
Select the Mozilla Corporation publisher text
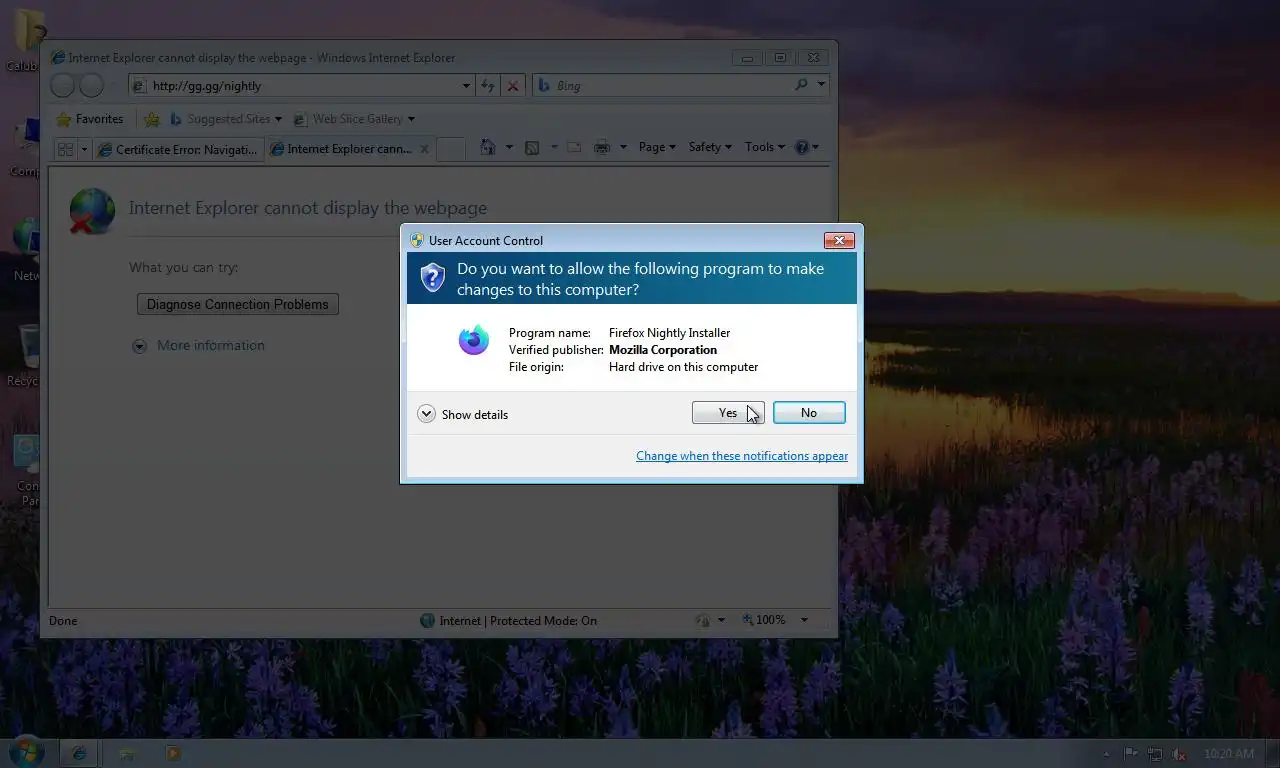point(663,350)
